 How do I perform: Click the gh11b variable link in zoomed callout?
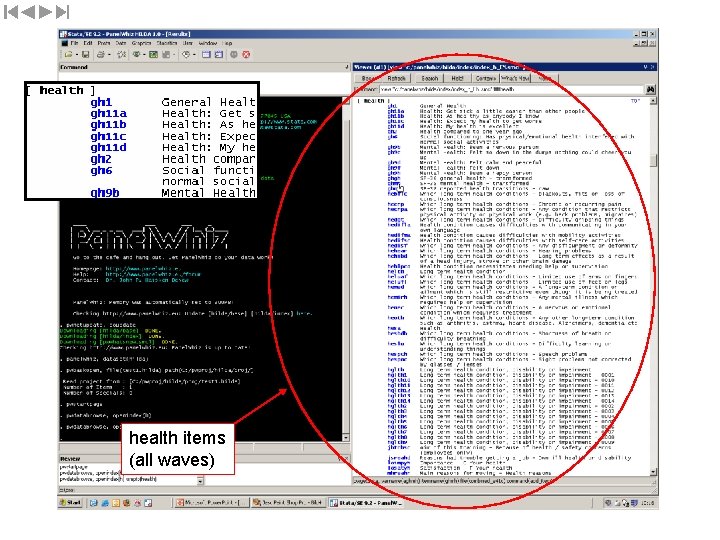[x=108, y=125]
